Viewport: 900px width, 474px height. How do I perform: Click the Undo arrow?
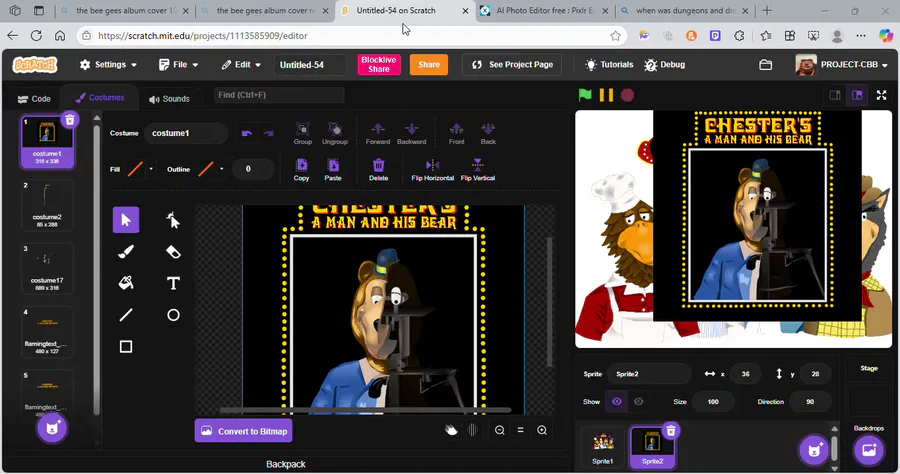(x=247, y=133)
